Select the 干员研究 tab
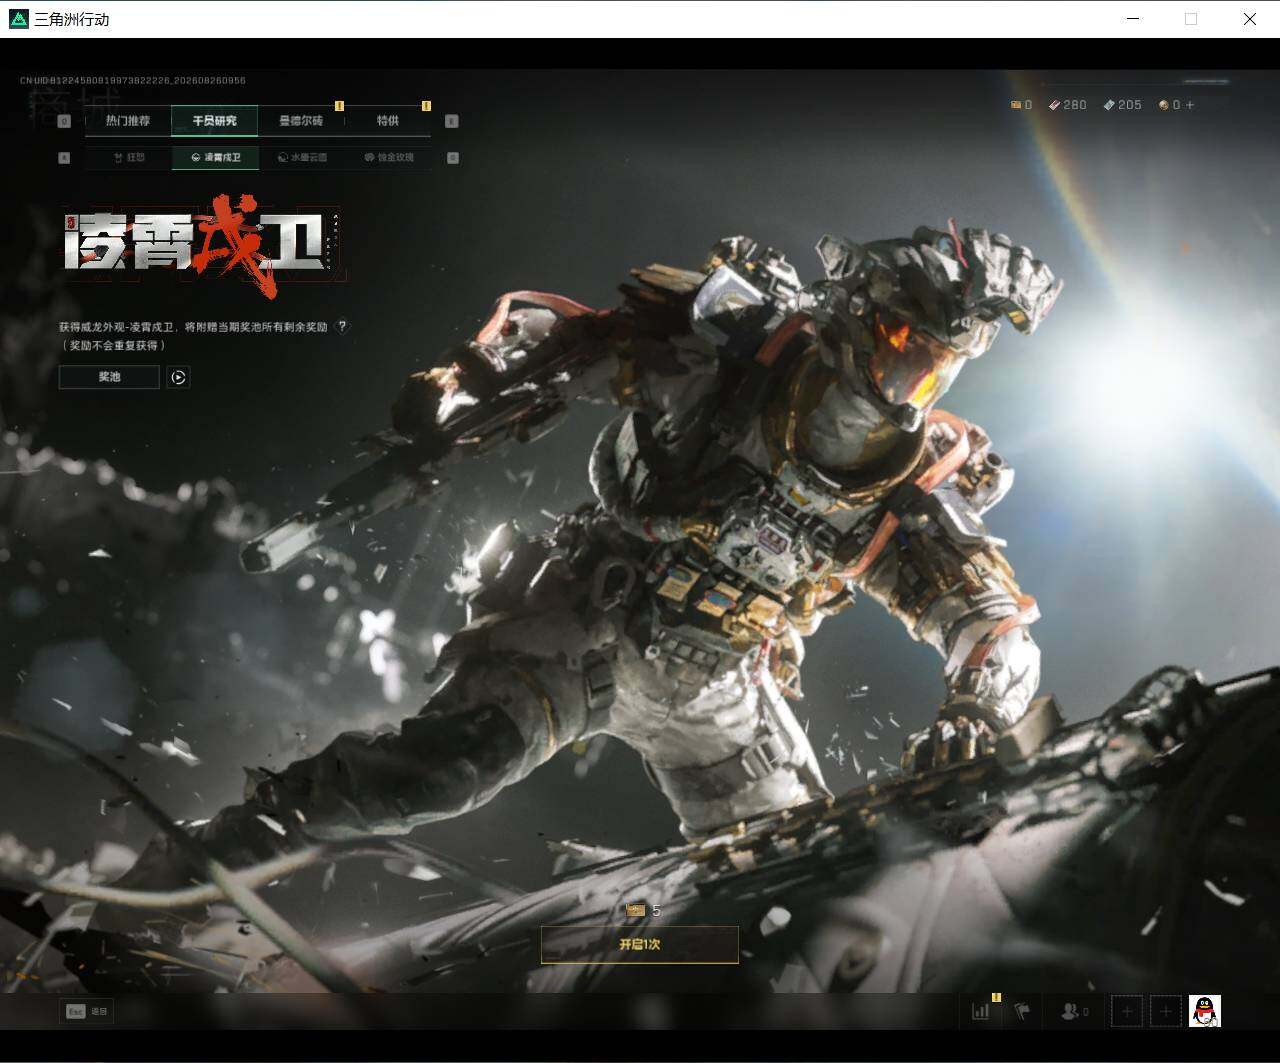 [215, 121]
